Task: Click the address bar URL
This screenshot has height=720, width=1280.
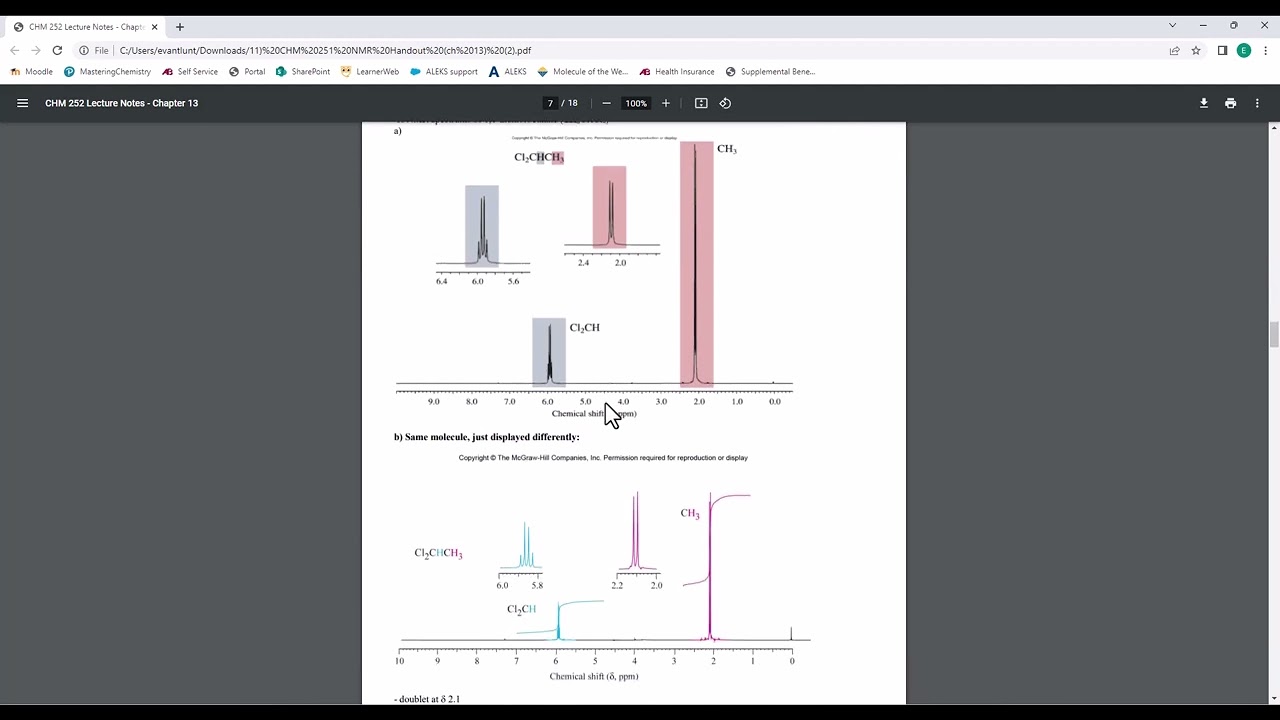Action: point(325,50)
